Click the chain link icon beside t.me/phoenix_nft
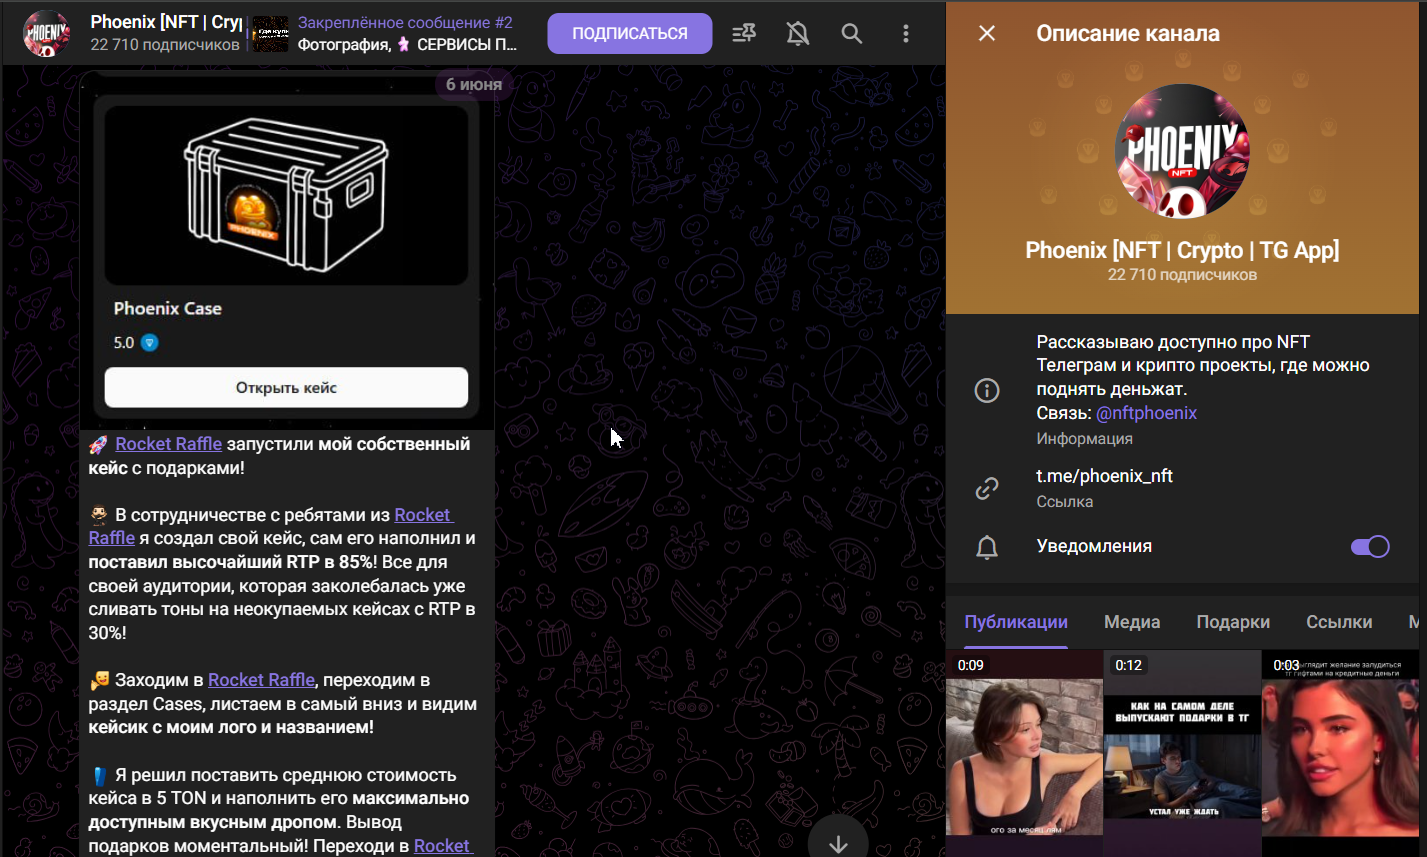 [987, 488]
